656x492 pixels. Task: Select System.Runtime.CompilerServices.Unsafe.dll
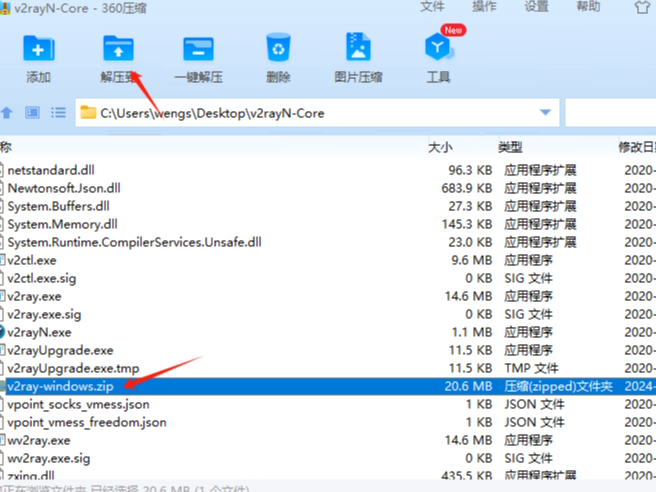134,242
